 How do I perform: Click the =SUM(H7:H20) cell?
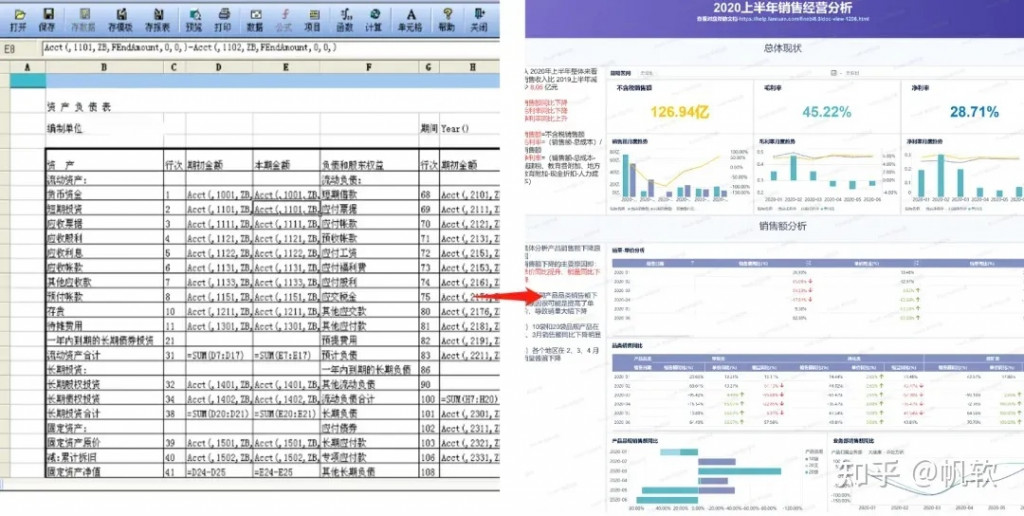[470, 398]
